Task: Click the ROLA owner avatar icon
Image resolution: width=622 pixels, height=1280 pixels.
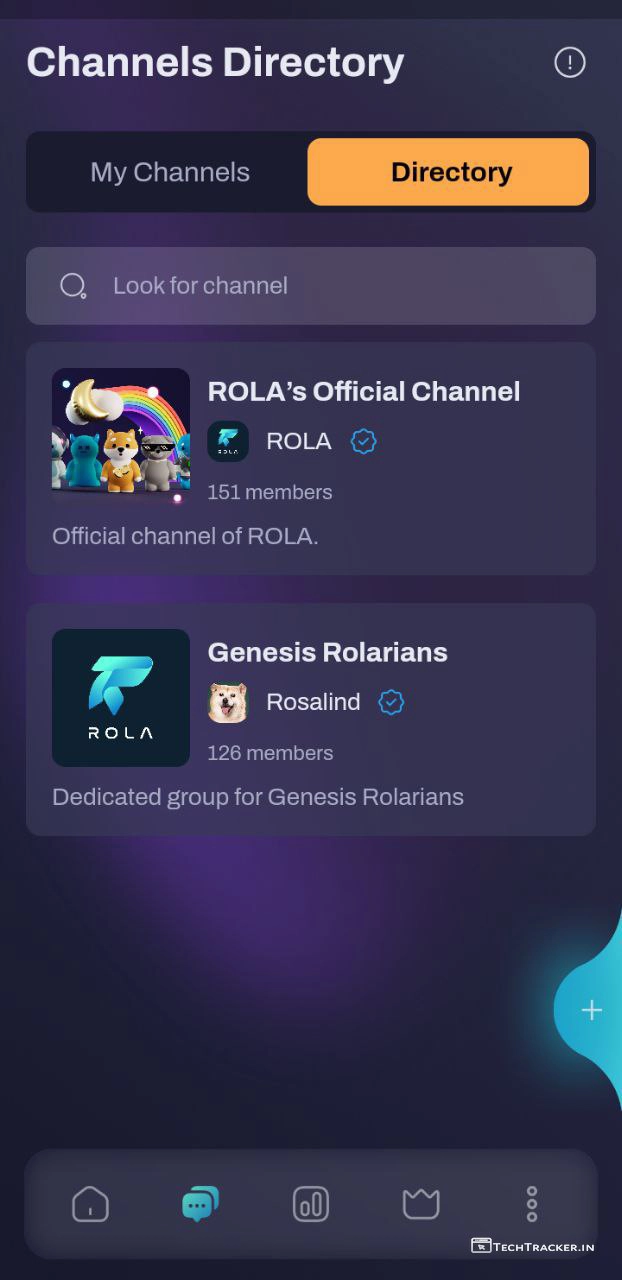Action: 228,441
